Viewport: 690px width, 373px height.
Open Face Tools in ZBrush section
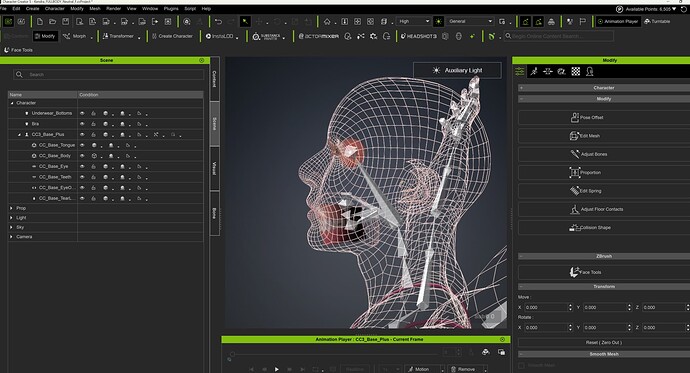click(x=604, y=272)
